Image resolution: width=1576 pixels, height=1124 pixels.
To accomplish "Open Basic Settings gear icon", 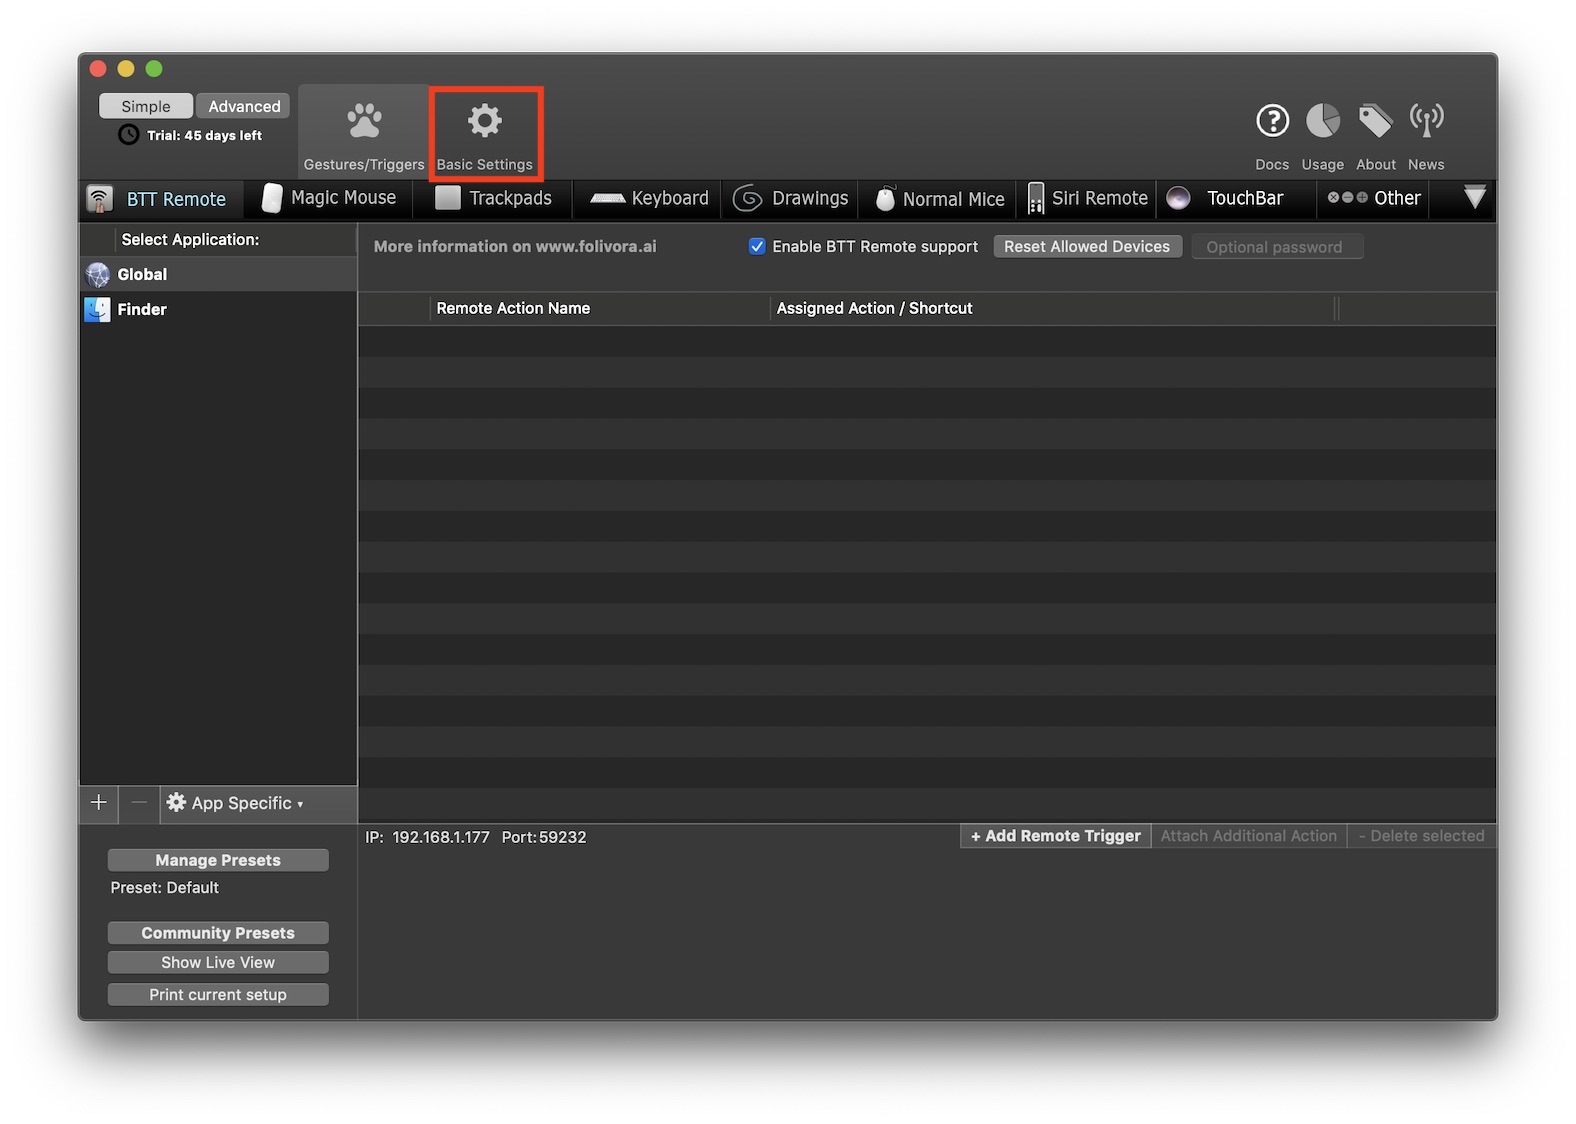I will pos(485,121).
